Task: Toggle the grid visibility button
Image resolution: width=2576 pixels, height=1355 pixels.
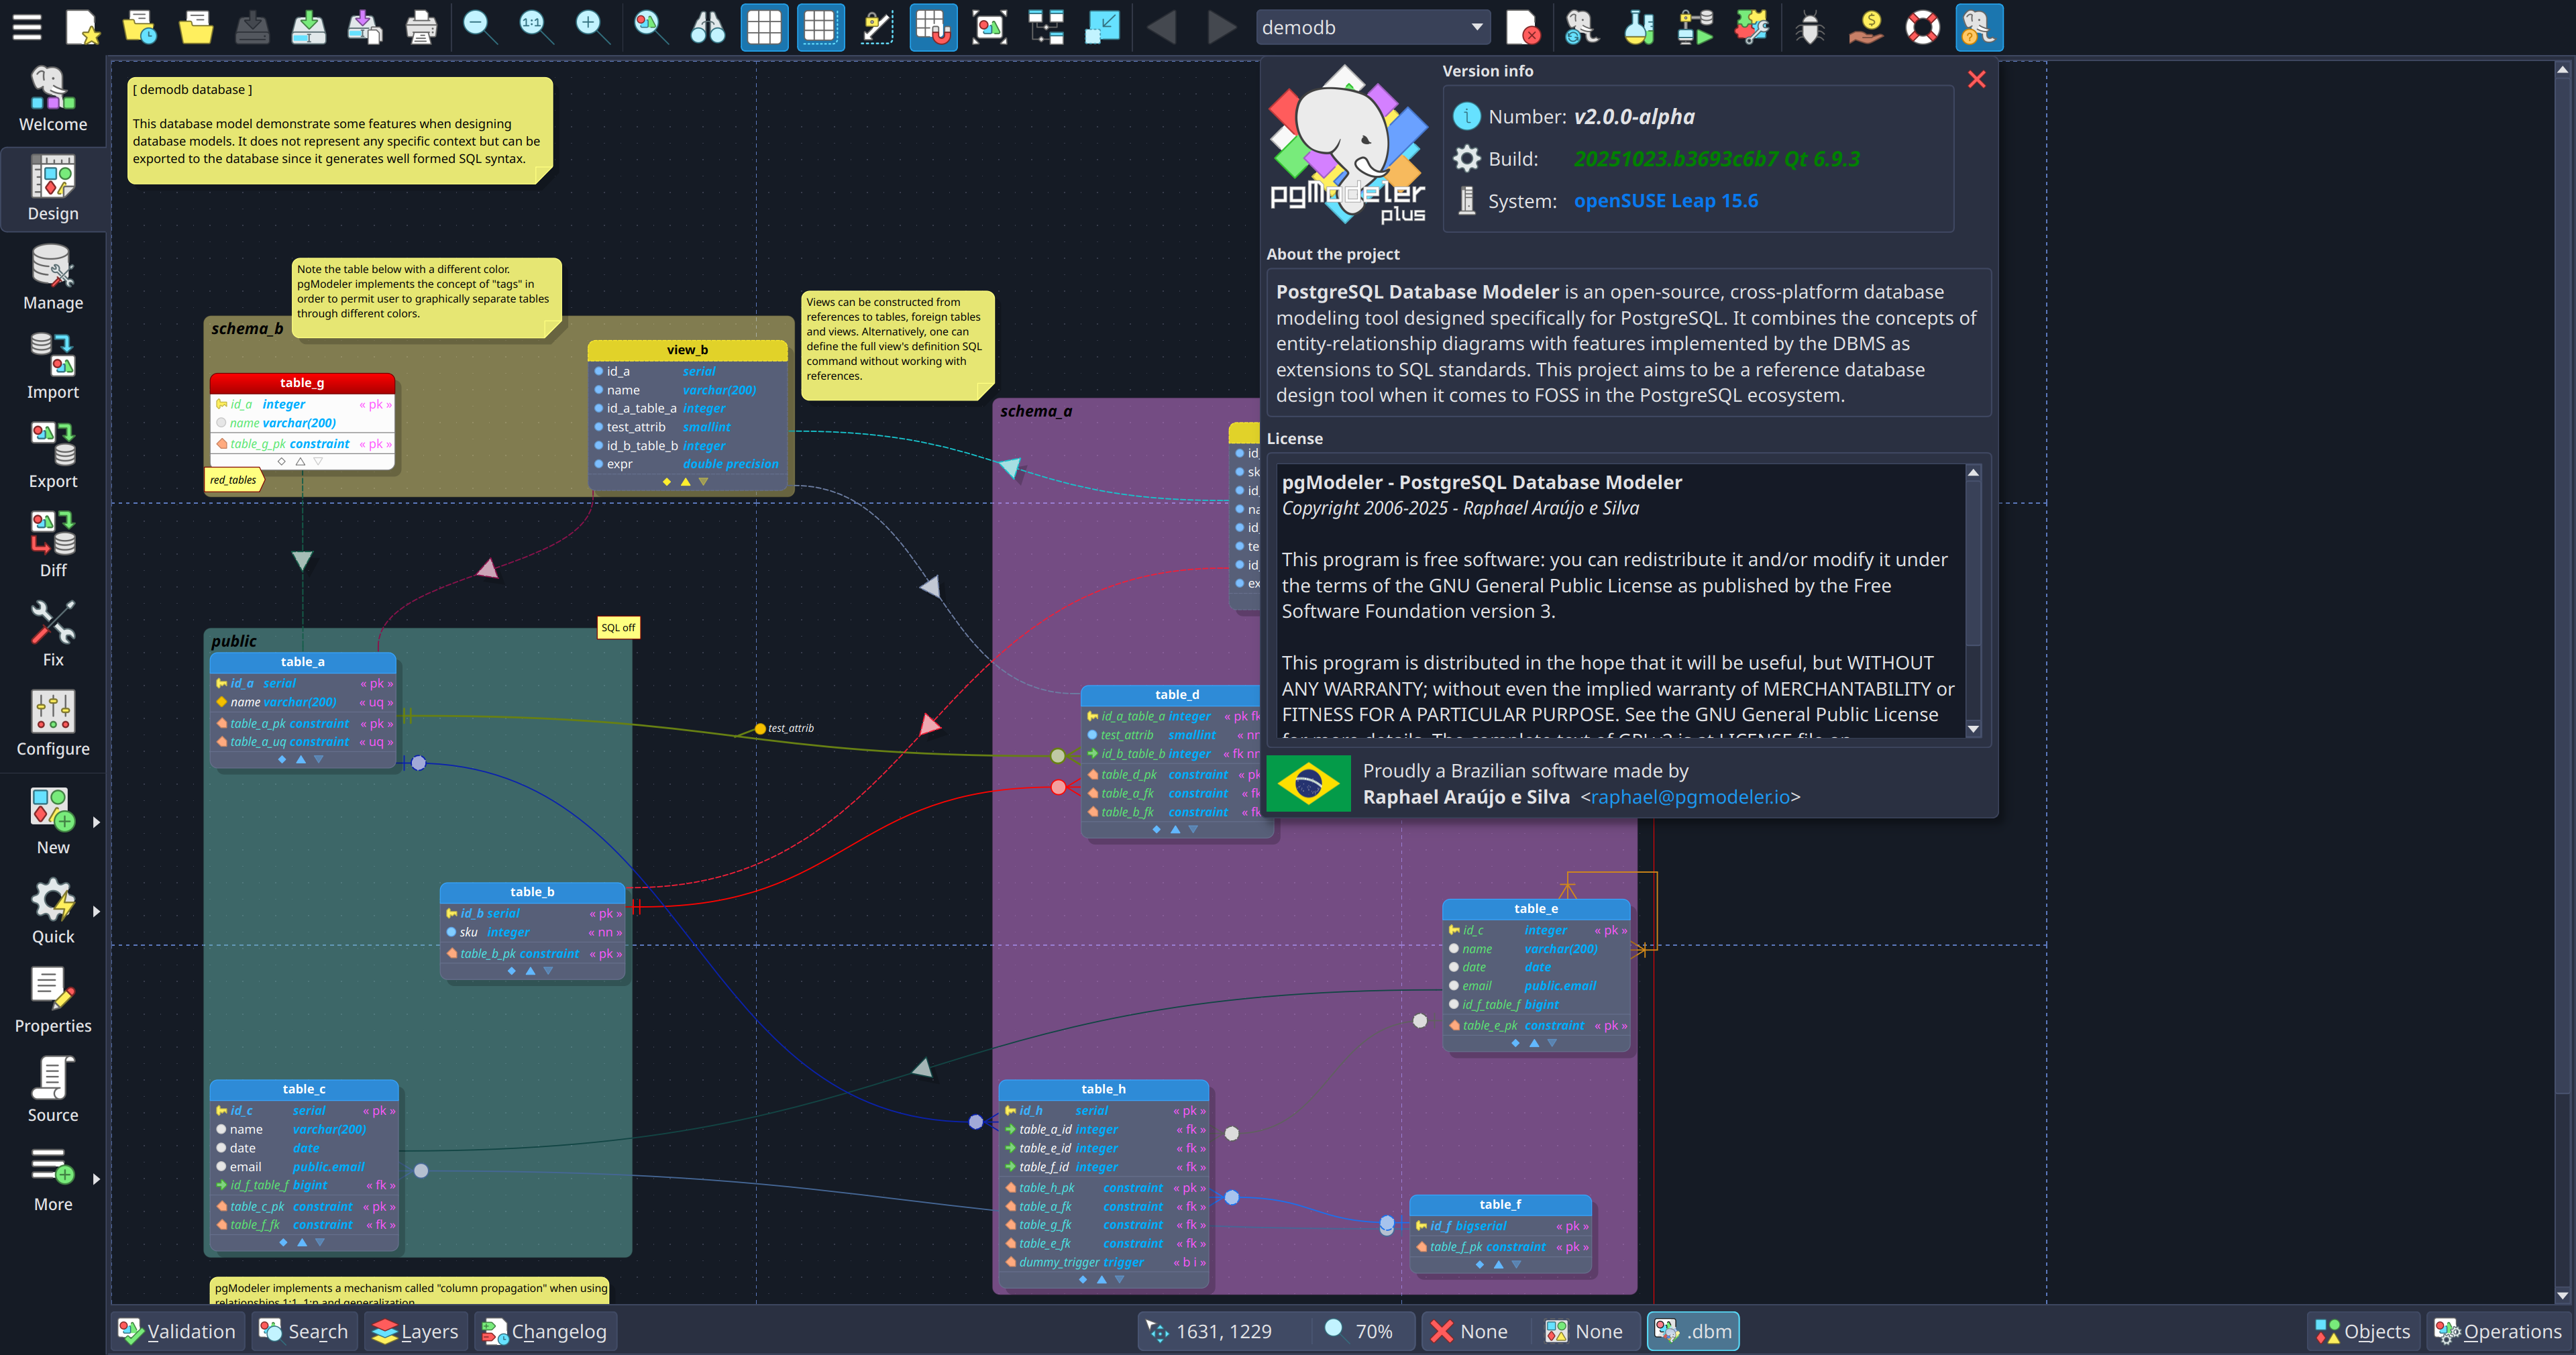Action: point(765,27)
